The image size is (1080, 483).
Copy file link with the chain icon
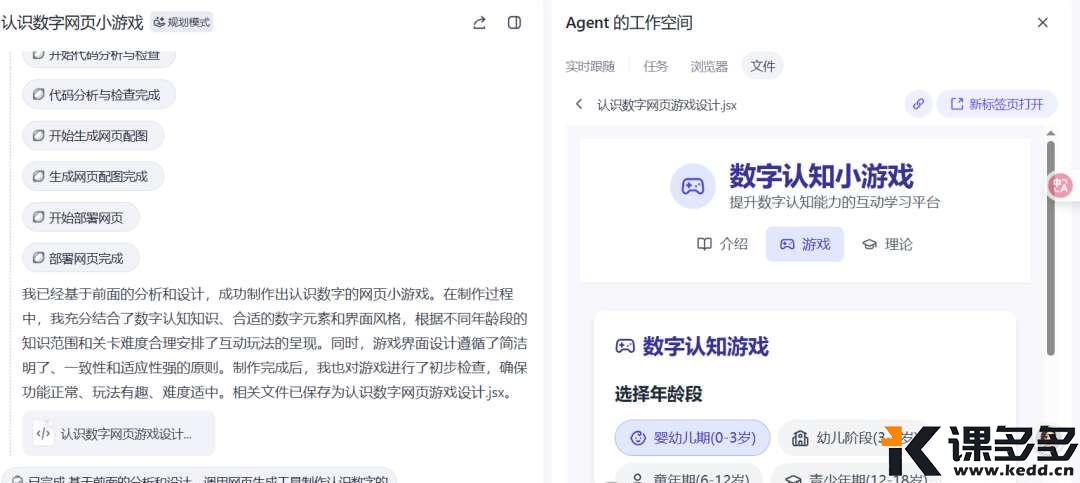click(x=918, y=104)
